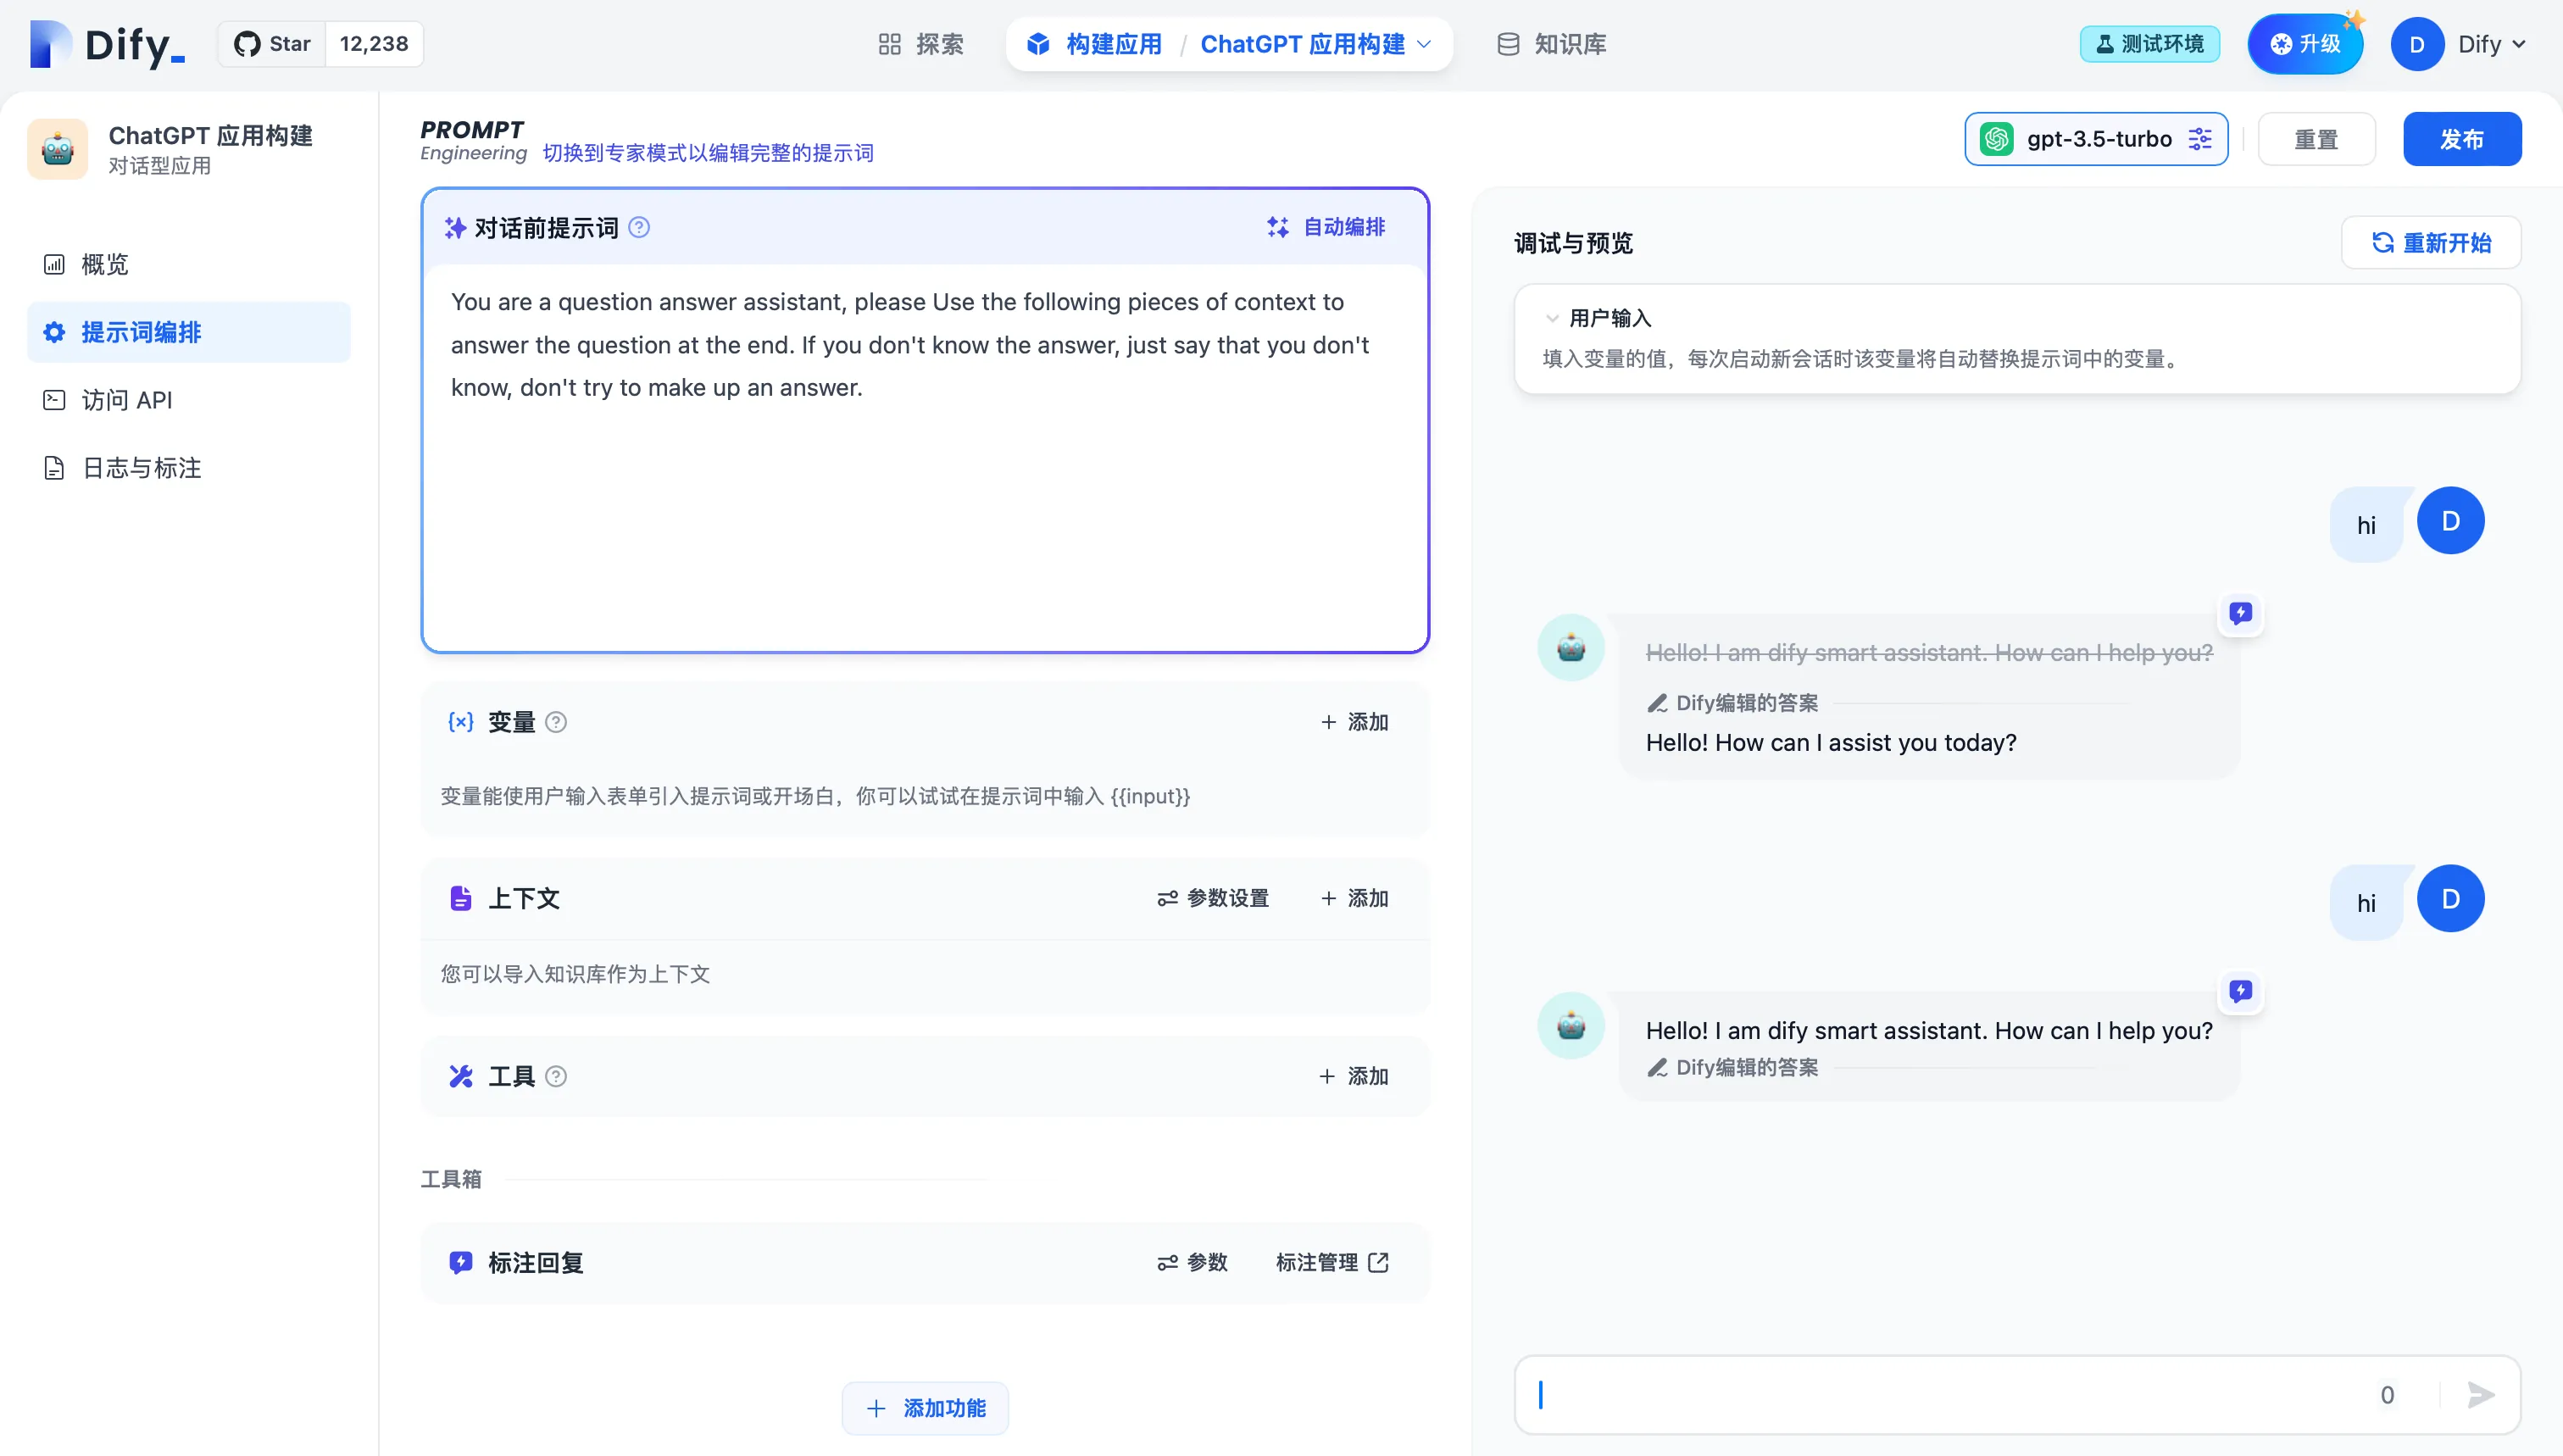The image size is (2563, 1456).
Task: Click the GitHub Star button
Action: (273, 44)
